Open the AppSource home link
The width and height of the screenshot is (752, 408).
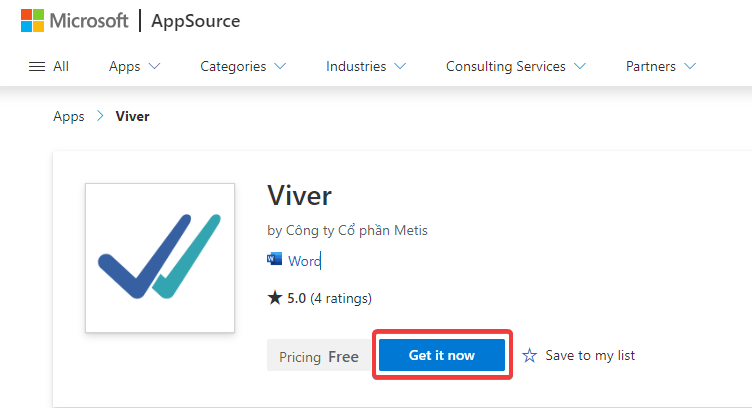pyautogui.click(x=196, y=21)
